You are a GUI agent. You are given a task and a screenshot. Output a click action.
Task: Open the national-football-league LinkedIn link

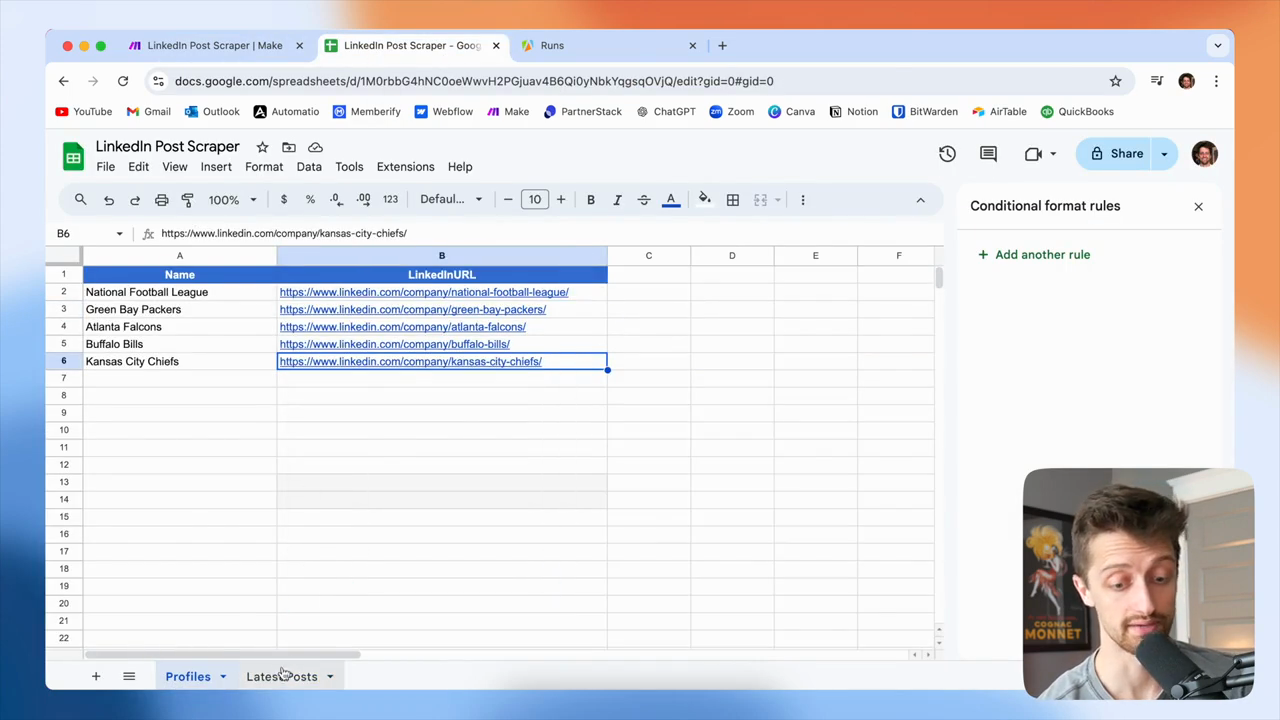click(x=424, y=292)
